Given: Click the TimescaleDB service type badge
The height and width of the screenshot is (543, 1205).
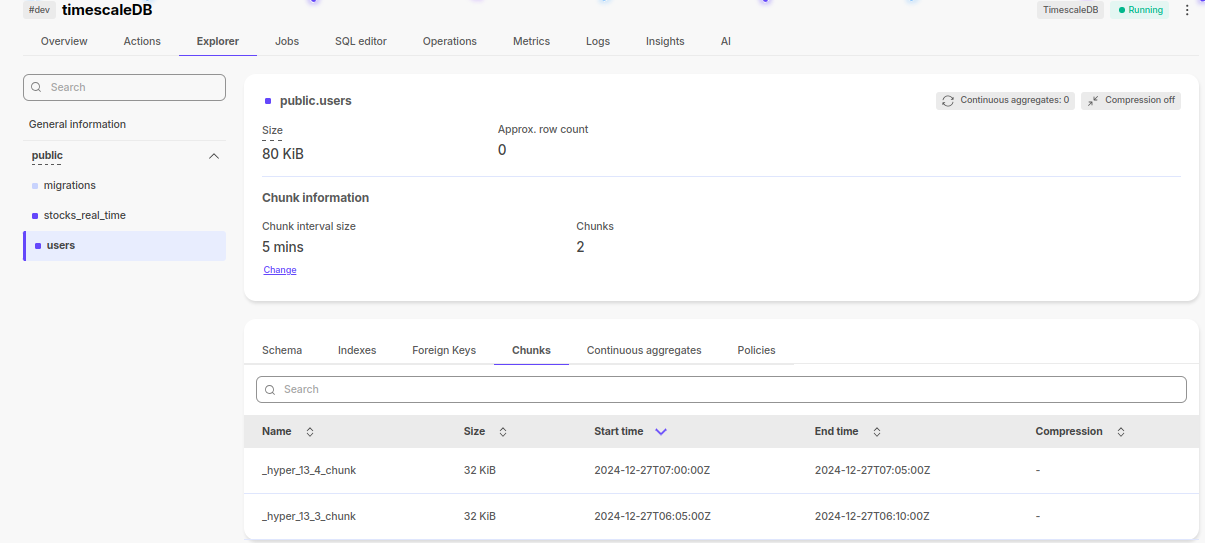Looking at the screenshot, I should [x=1070, y=10].
